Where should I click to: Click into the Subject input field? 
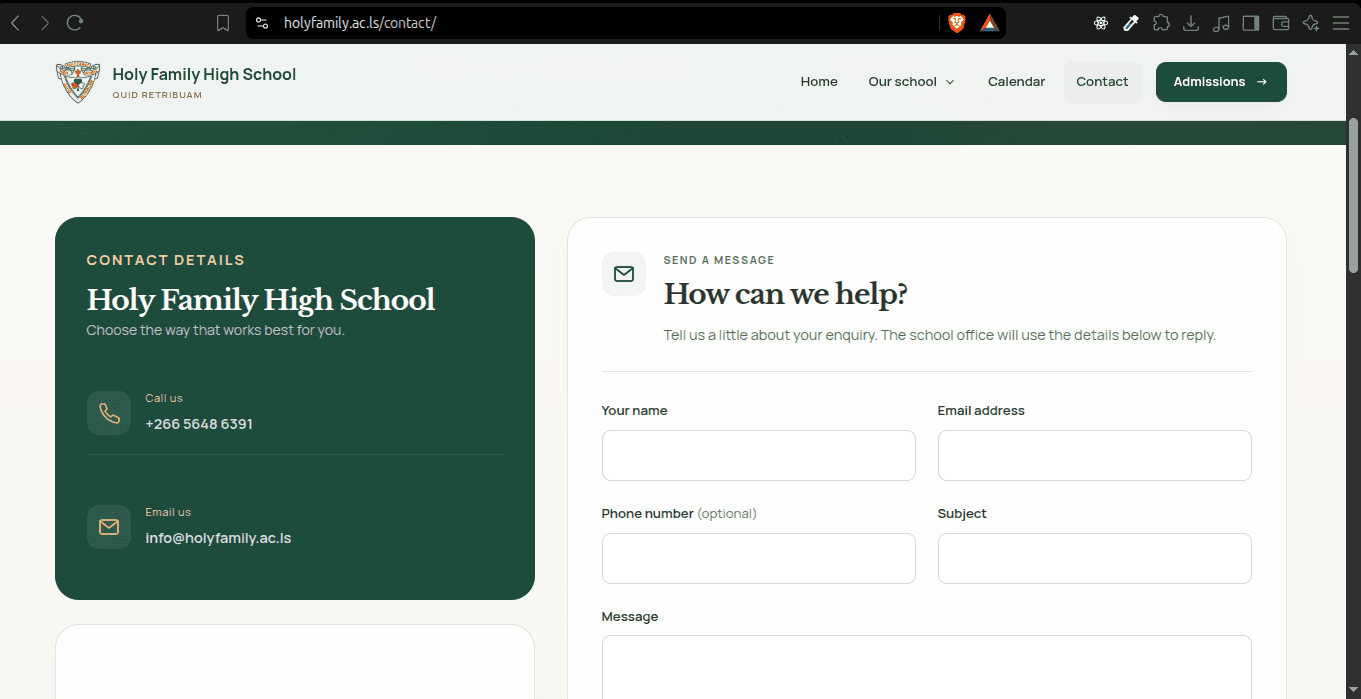click(1095, 558)
